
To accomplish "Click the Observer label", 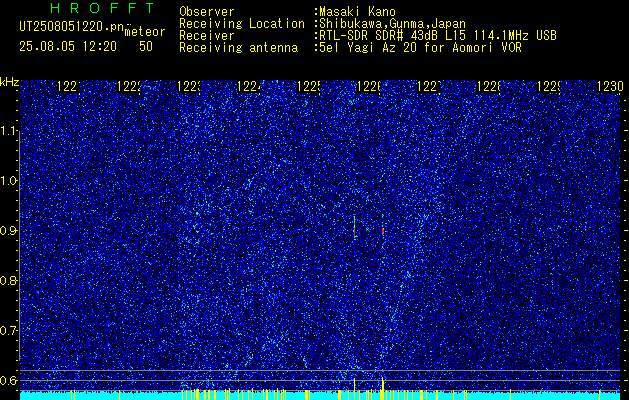I will [x=207, y=12].
